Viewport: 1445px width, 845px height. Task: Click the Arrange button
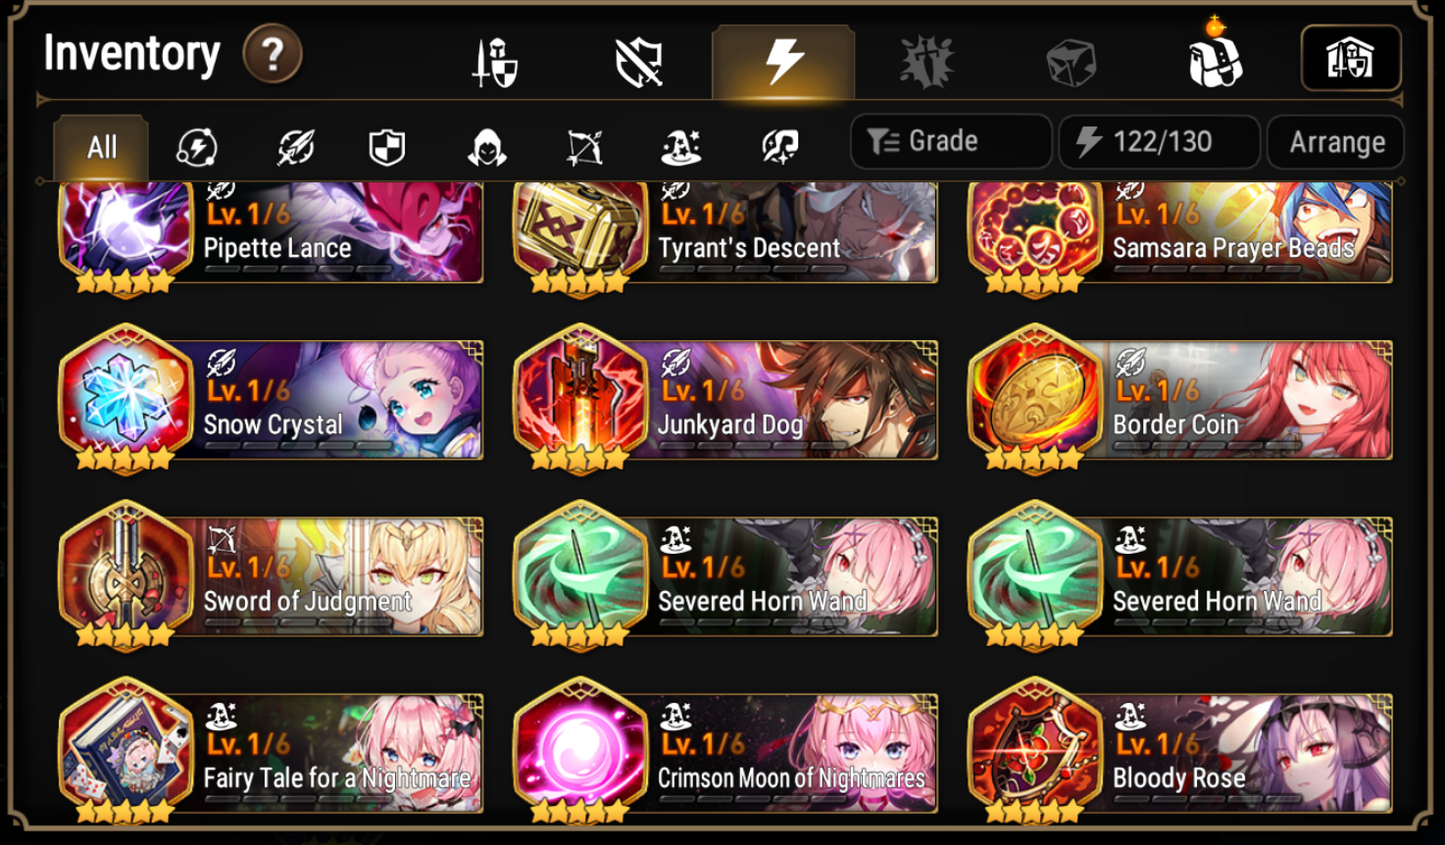coord(1336,142)
